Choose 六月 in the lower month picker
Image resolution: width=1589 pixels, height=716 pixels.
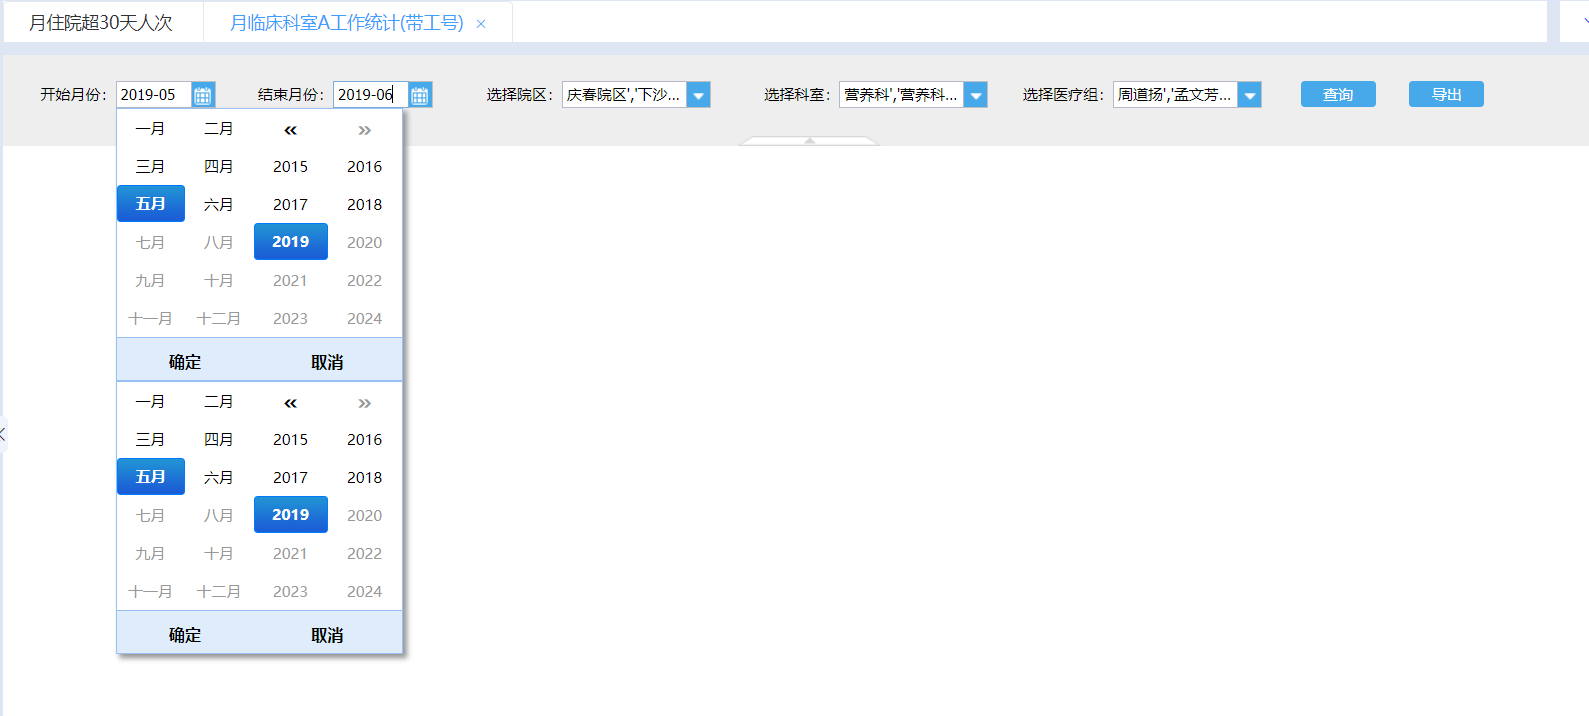[x=218, y=478]
